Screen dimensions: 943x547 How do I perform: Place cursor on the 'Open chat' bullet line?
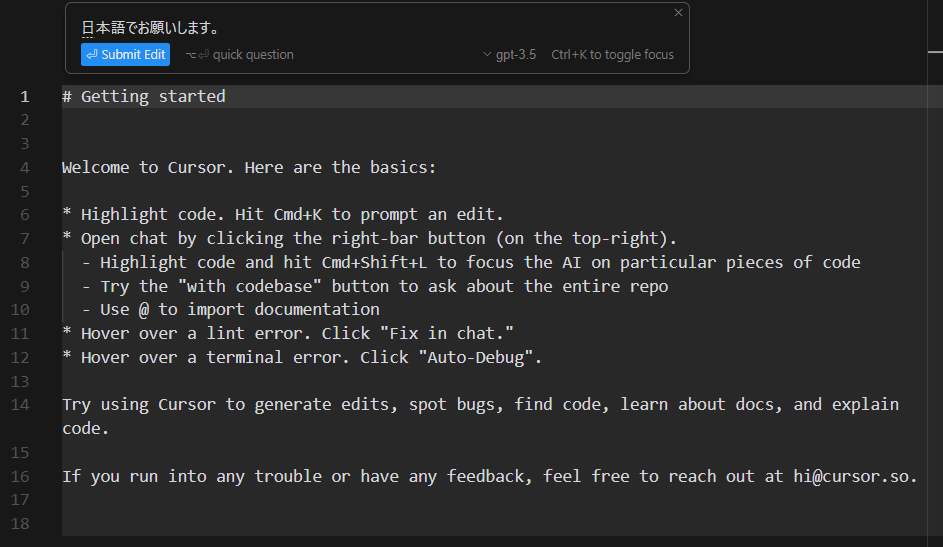[370, 239]
